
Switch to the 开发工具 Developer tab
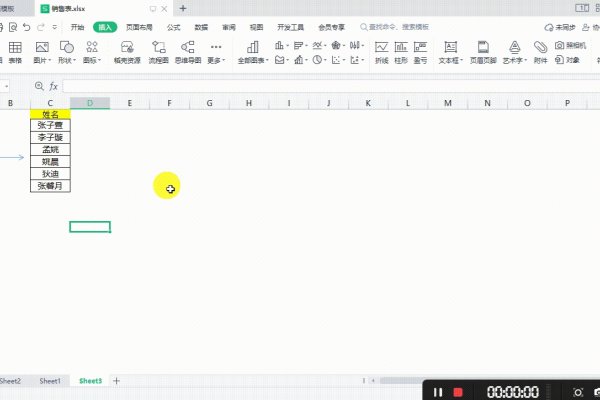click(290, 27)
